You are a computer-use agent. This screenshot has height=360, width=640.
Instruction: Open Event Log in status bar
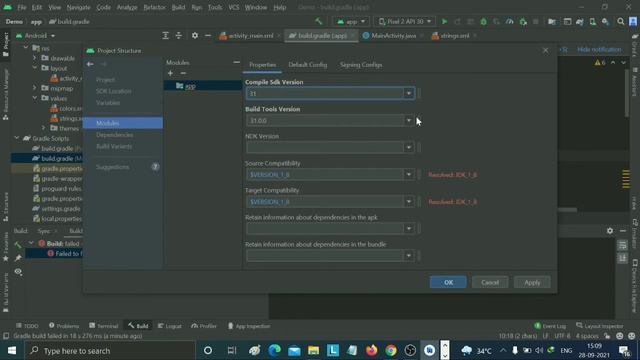(x=550, y=326)
